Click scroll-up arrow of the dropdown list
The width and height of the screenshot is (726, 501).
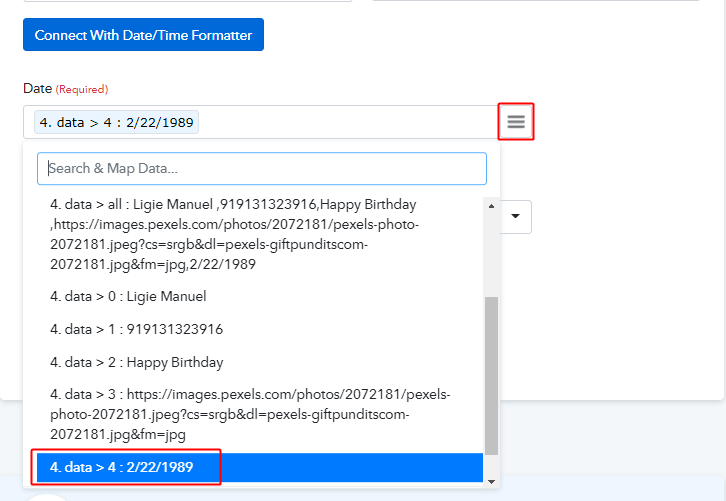(x=491, y=206)
